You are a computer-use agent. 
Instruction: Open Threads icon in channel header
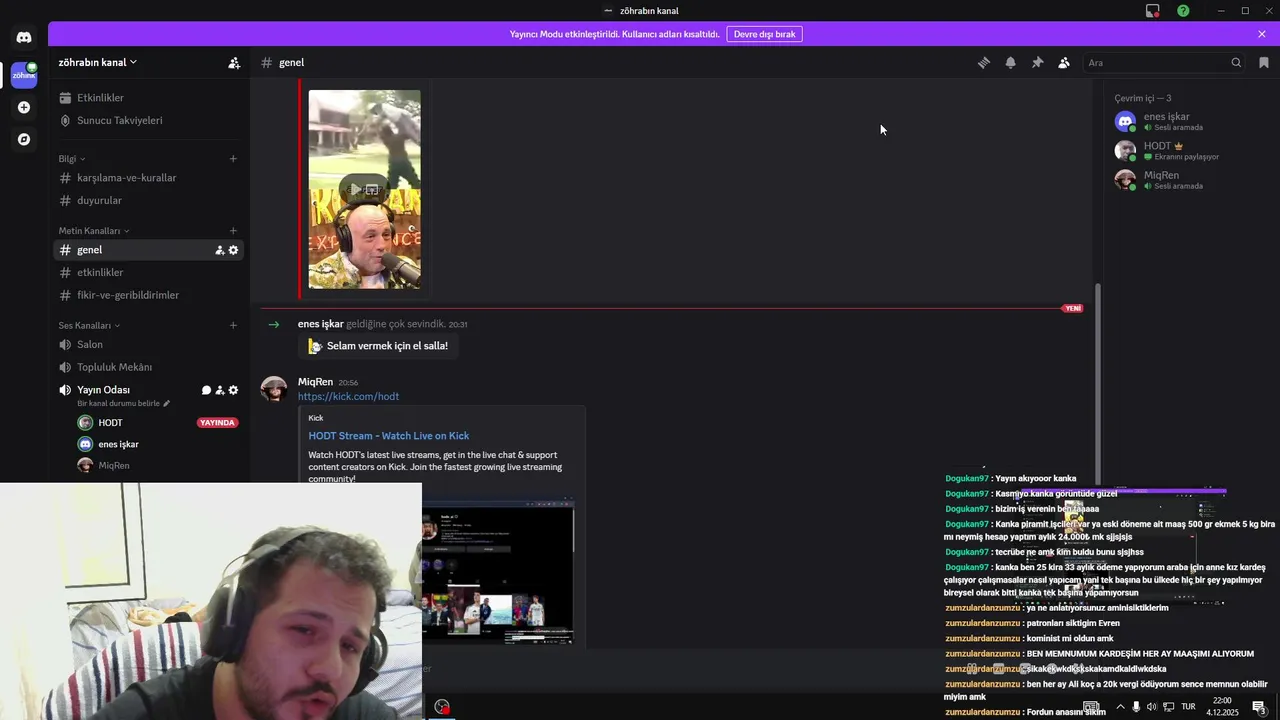pos(984,62)
